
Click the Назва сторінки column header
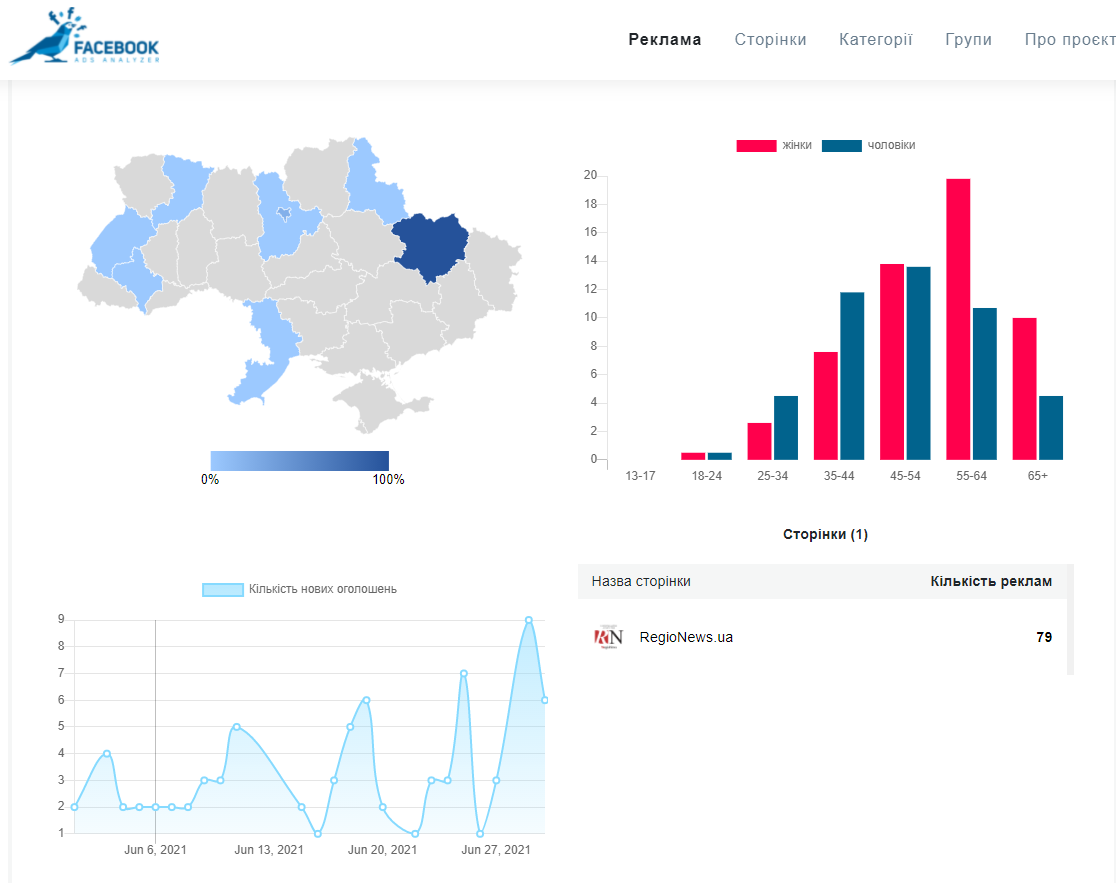click(x=641, y=581)
